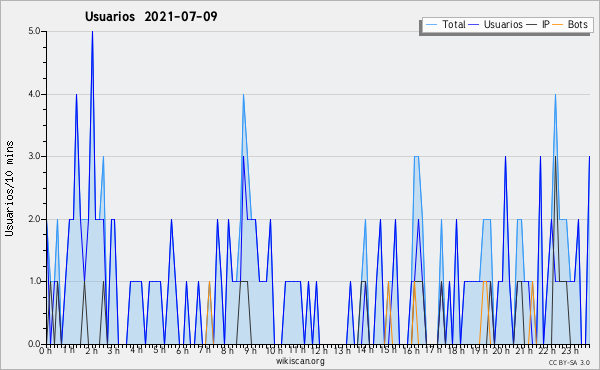Screen dimensions: 600x370
Task: Click the orange Bots legend line
Action: [558, 24]
